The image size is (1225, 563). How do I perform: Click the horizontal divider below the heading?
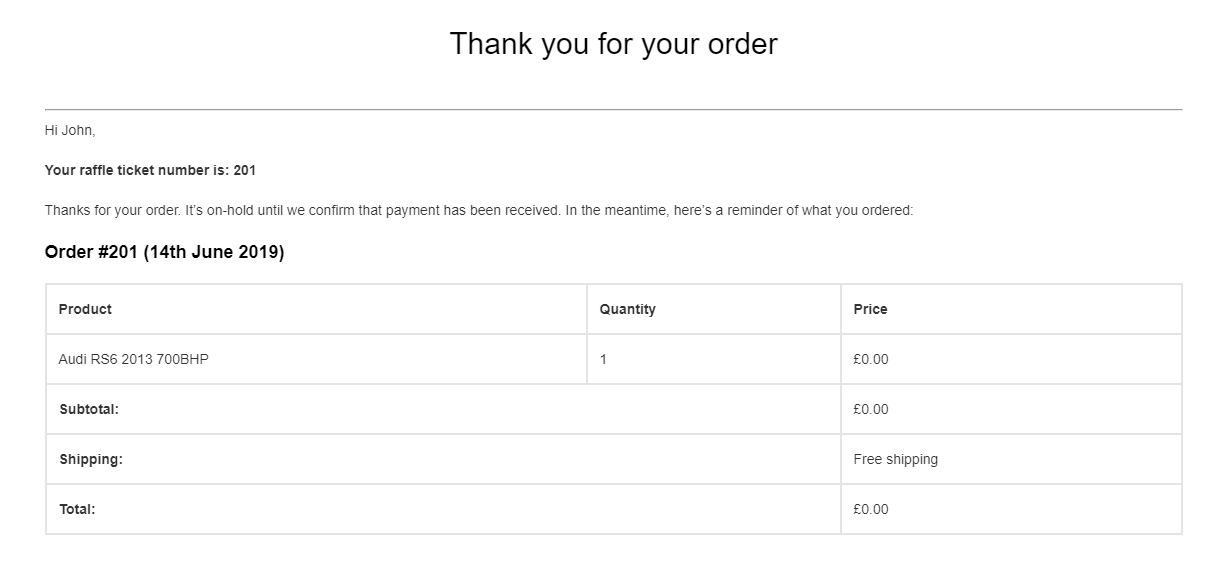[x=613, y=109]
